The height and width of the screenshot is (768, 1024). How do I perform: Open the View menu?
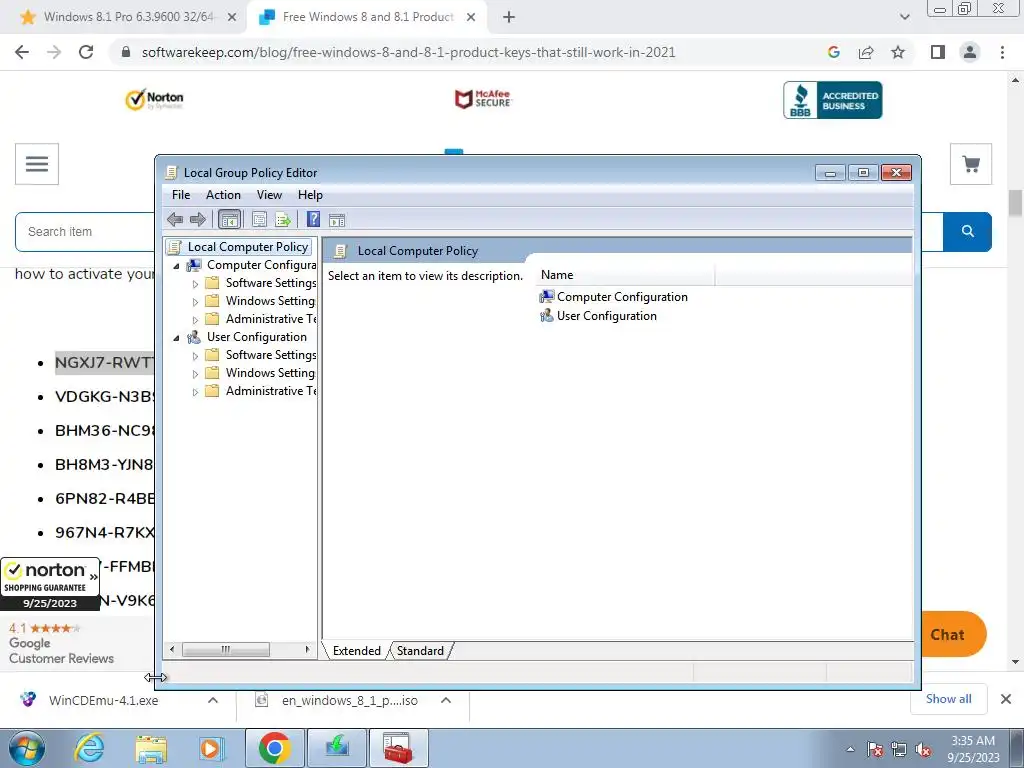(269, 195)
